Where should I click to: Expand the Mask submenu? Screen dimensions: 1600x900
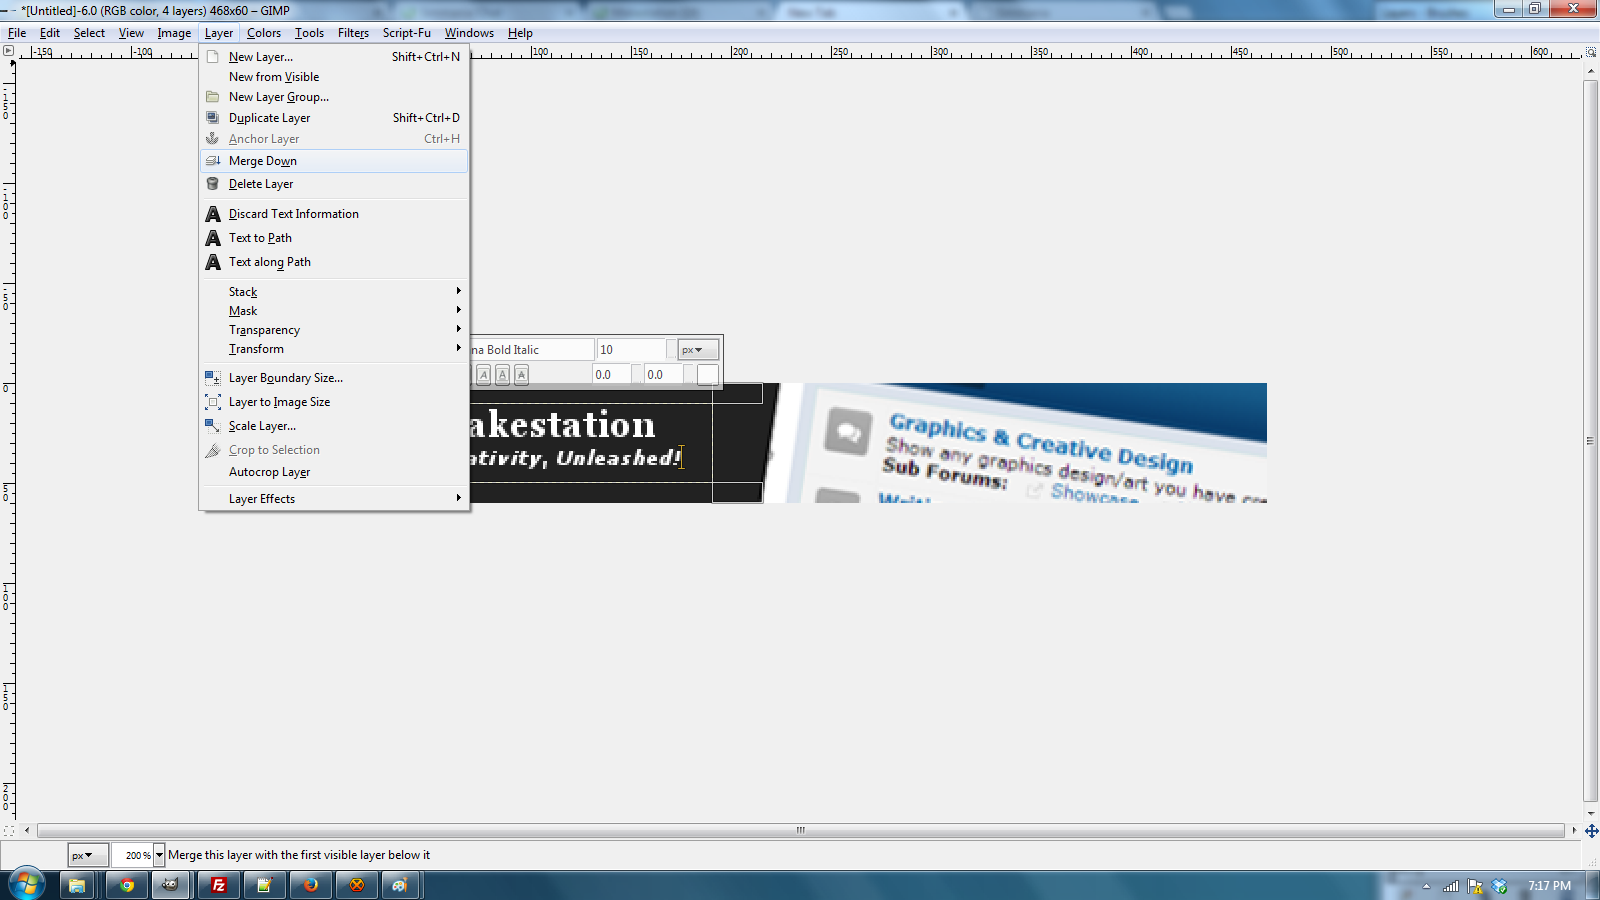(x=334, y=311)
